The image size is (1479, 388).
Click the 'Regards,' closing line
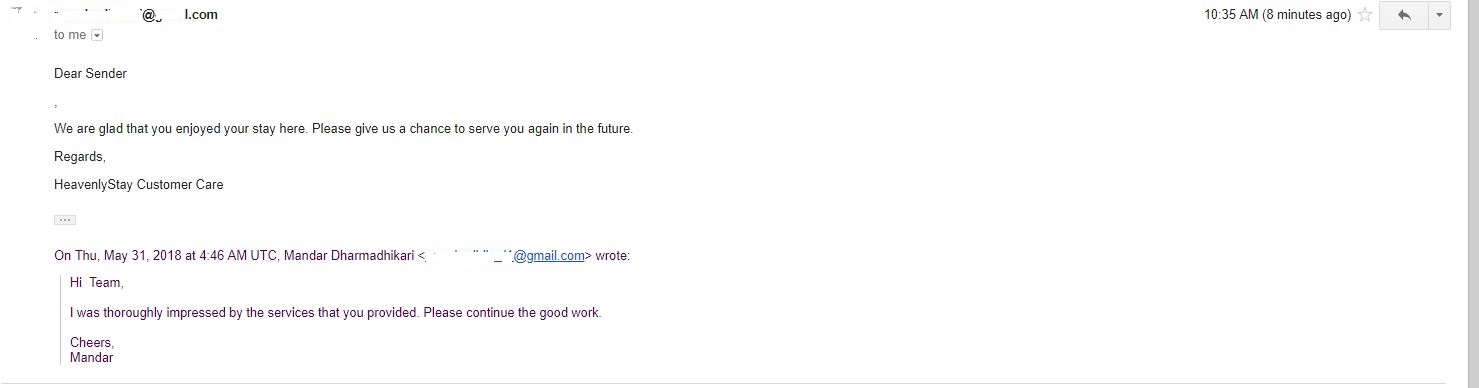click(x=80, y=157)
